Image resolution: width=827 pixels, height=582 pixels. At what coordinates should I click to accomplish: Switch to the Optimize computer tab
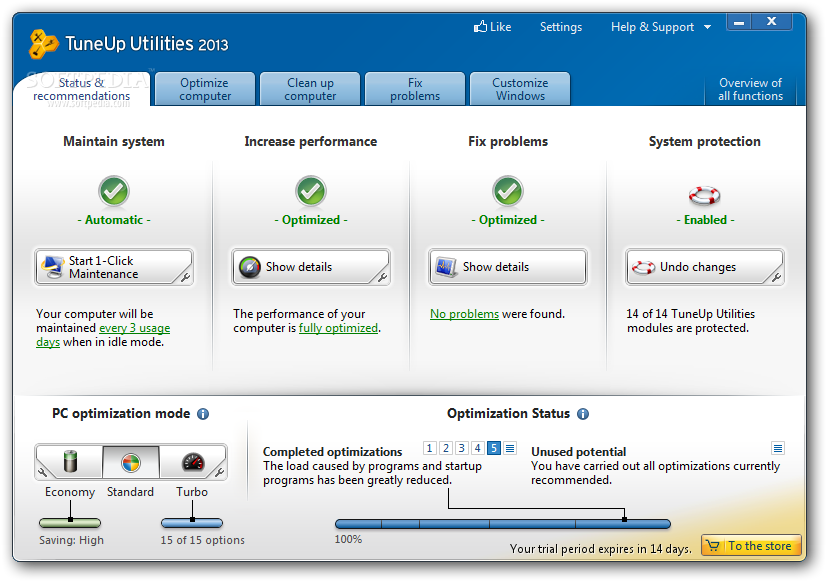205,89
